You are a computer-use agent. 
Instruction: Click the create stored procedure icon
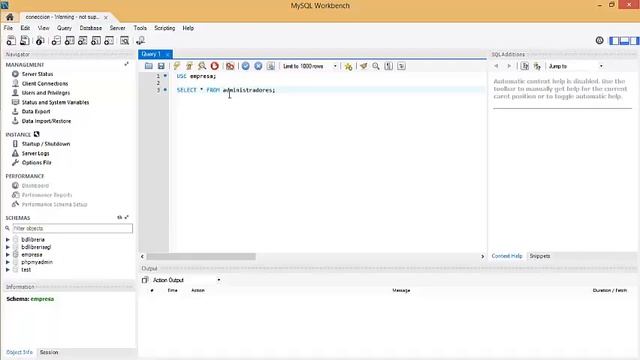tap(96, 40)
